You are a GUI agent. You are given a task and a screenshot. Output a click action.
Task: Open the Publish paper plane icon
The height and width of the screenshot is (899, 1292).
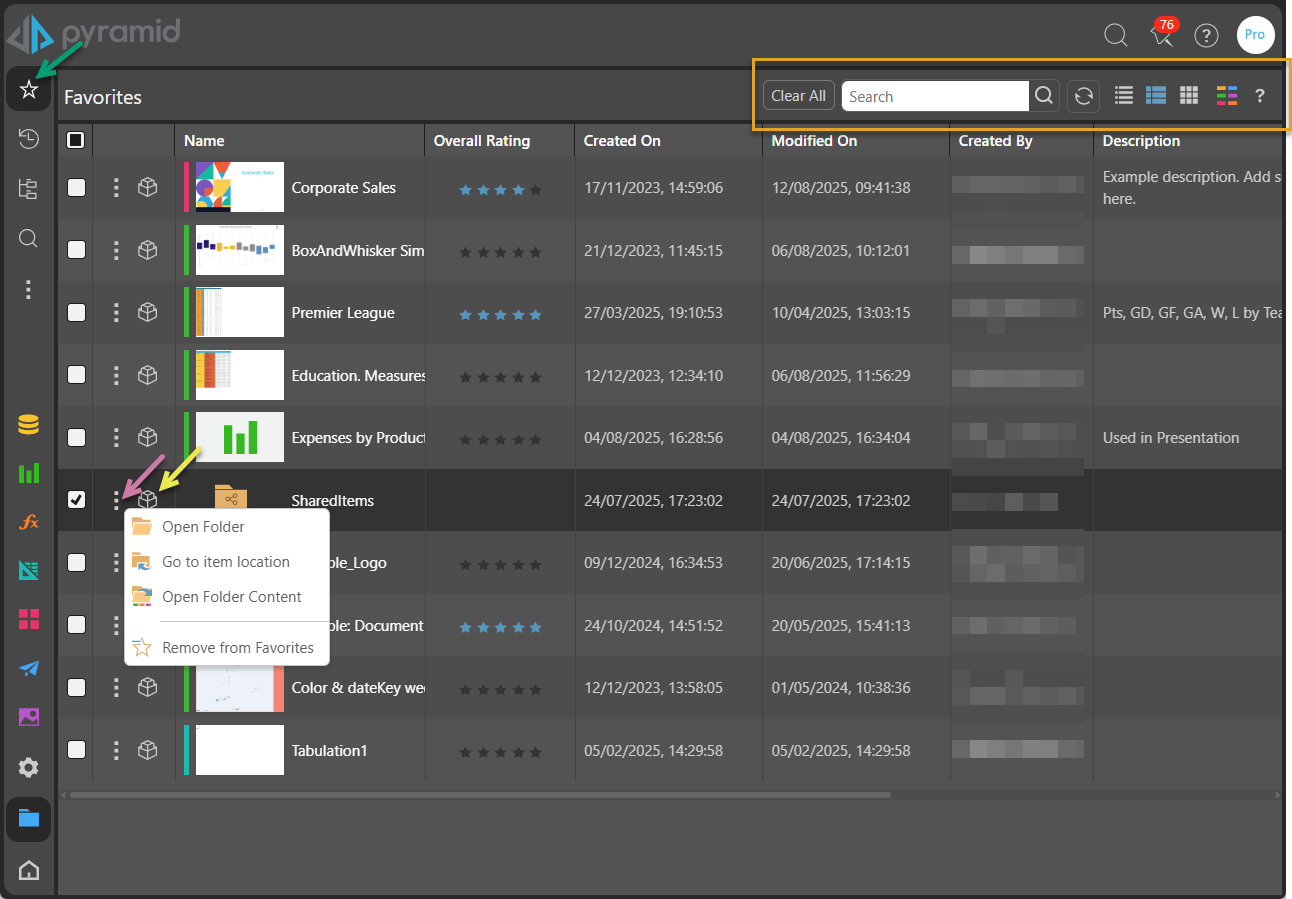click(29, 668)
